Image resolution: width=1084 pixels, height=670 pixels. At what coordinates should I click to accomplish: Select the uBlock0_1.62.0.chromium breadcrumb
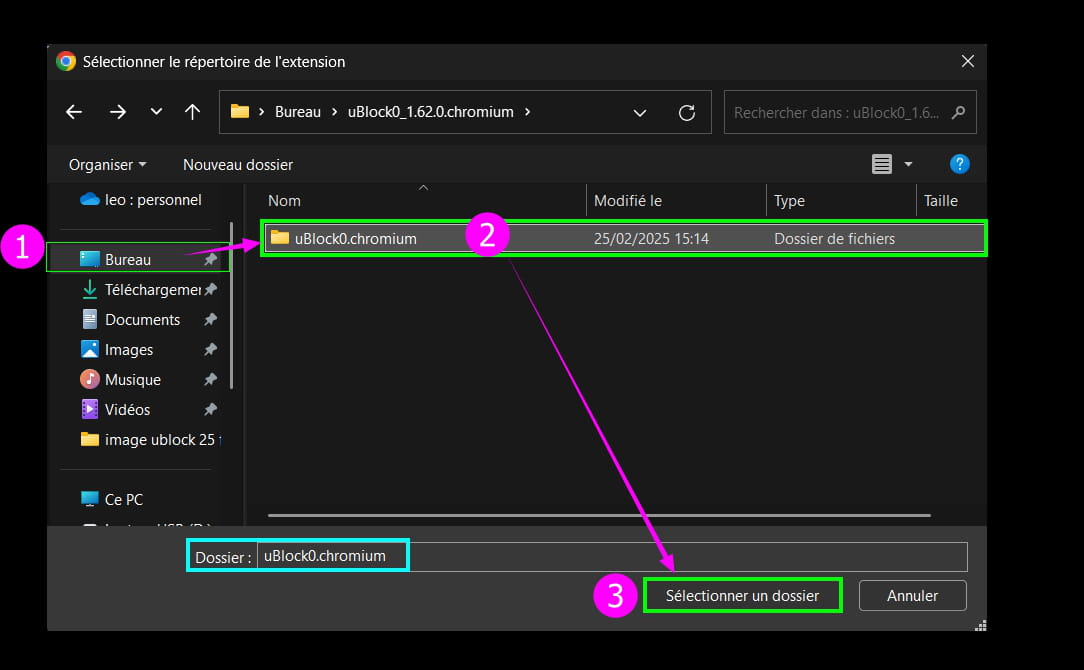pyautogui.click(x=431, y=112)
